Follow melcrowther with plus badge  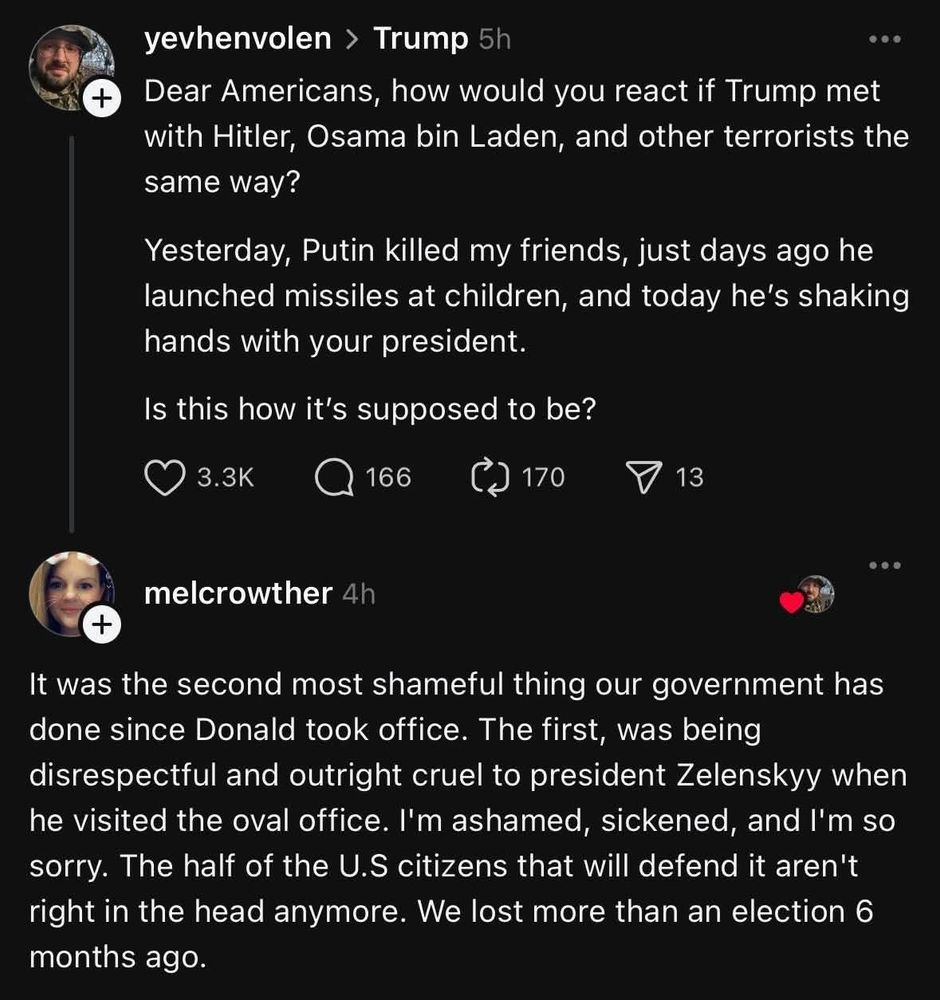pyautogui.click(x=102, y=624)
